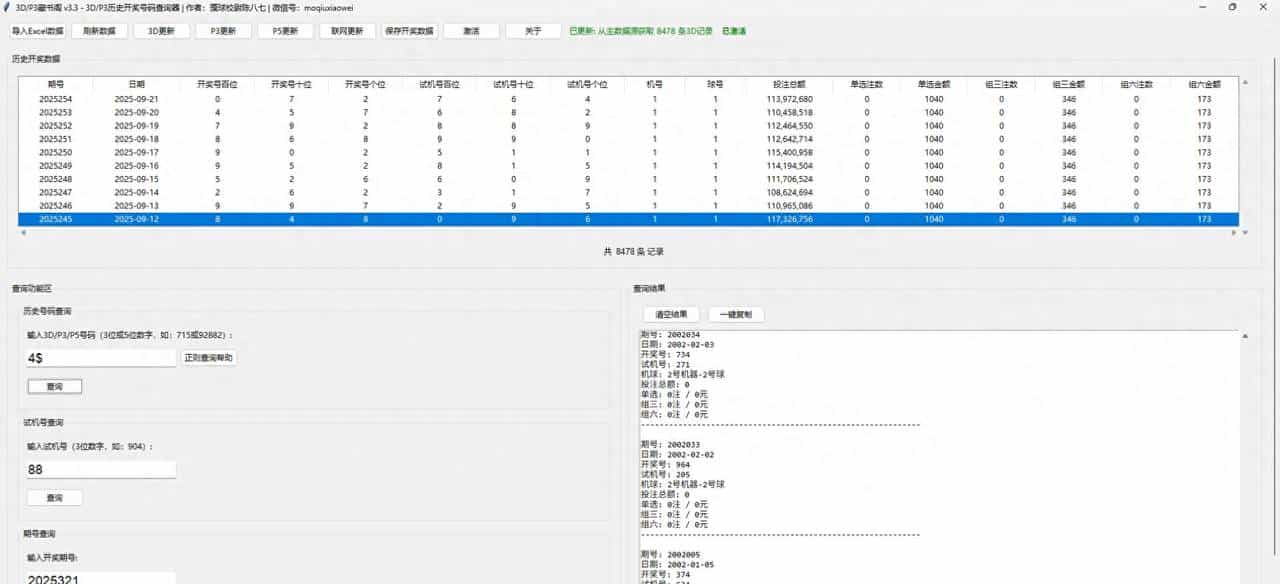Click the number input containing 4$
Image resolution: width=1280 pixels, height=584 pixels.
100,358
